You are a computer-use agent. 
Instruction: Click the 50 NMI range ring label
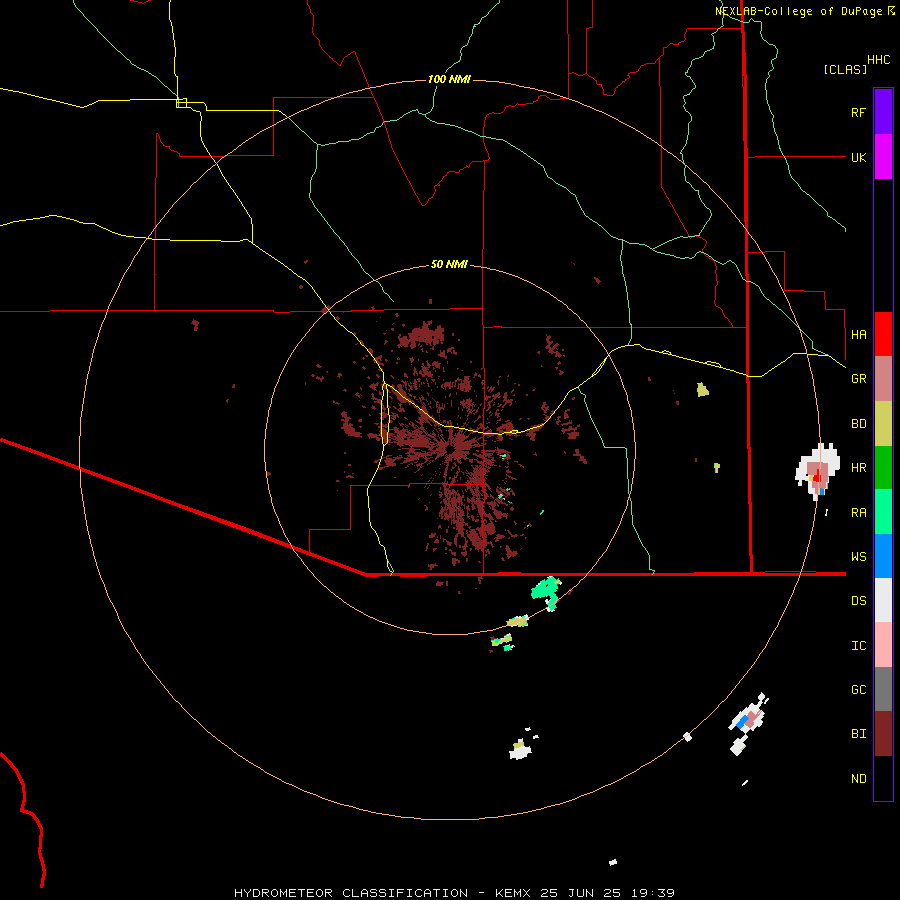pyautogui.click(x=449, y=264)
